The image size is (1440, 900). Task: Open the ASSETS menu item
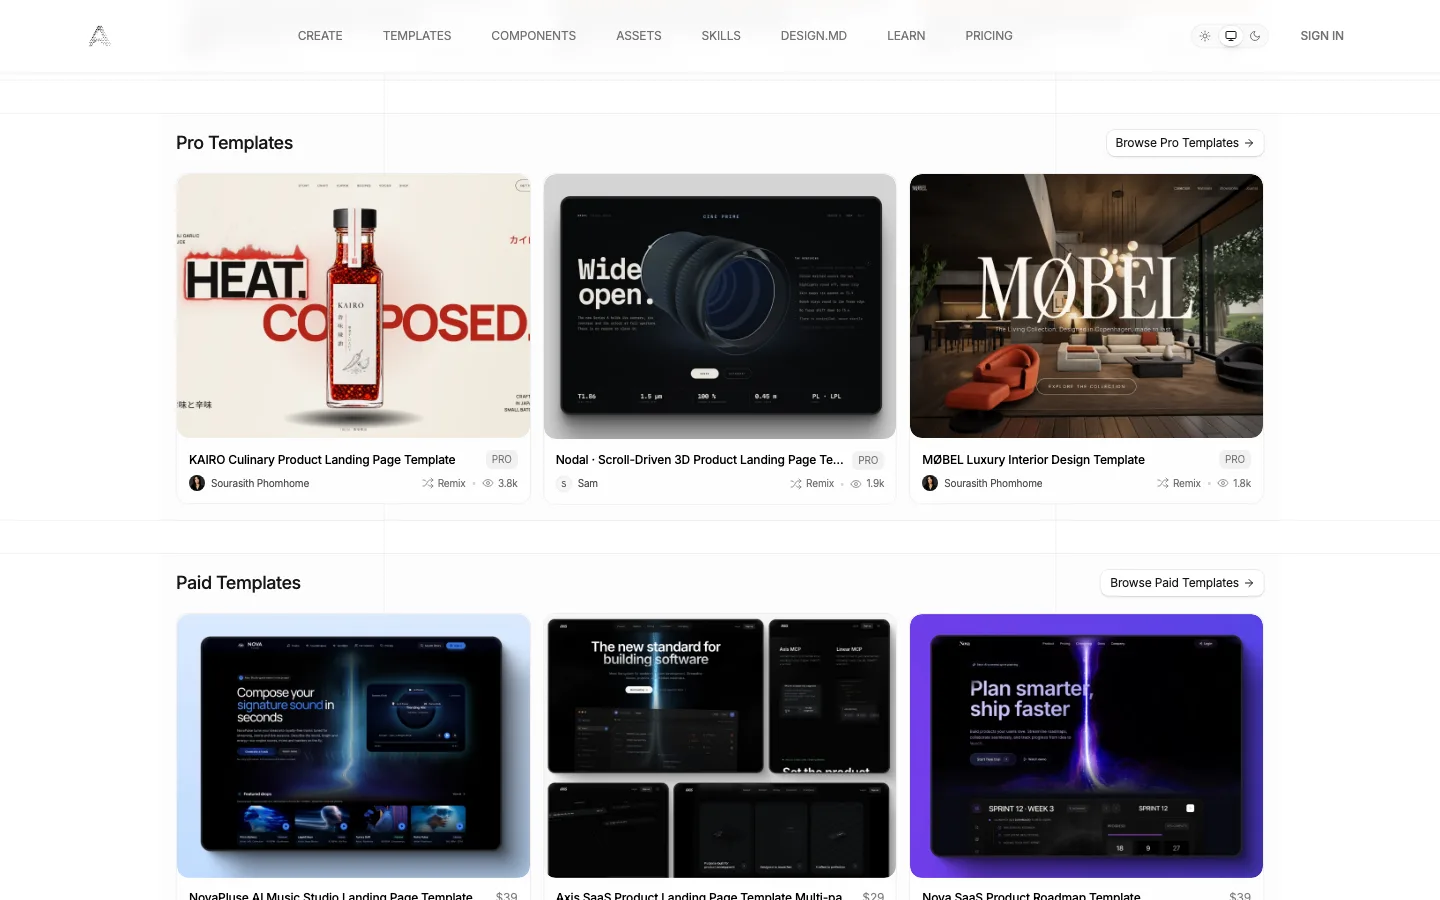click(639, 36)
